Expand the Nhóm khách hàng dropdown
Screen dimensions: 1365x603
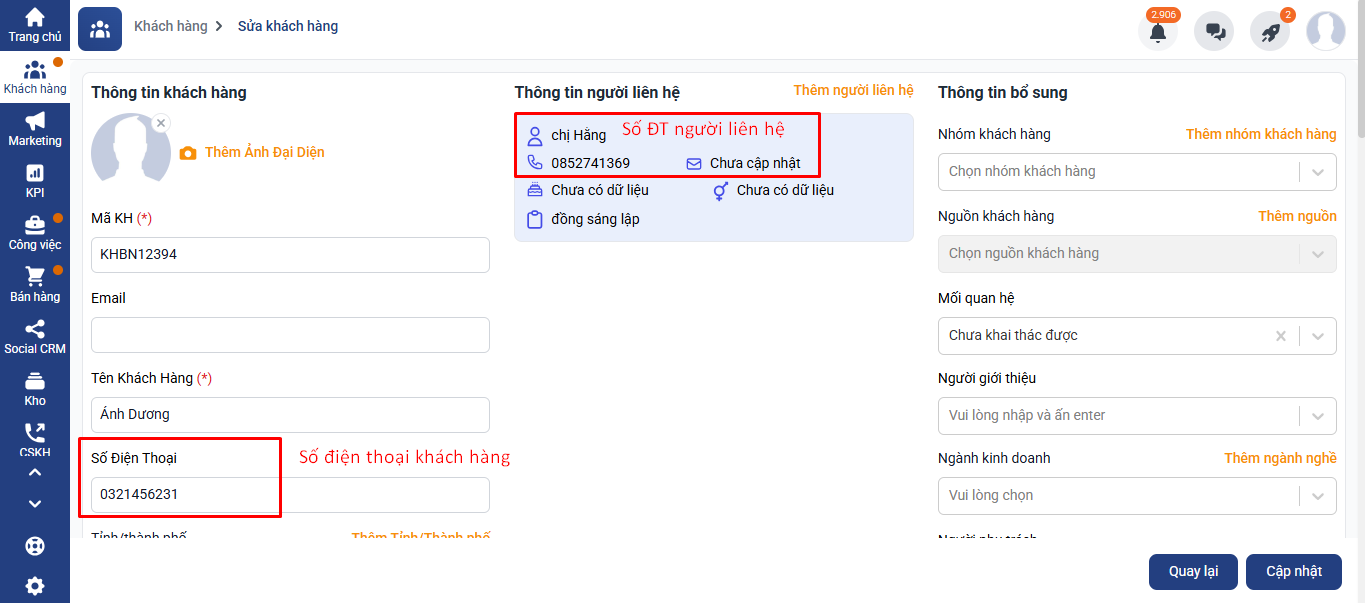tap(1318, 172)
